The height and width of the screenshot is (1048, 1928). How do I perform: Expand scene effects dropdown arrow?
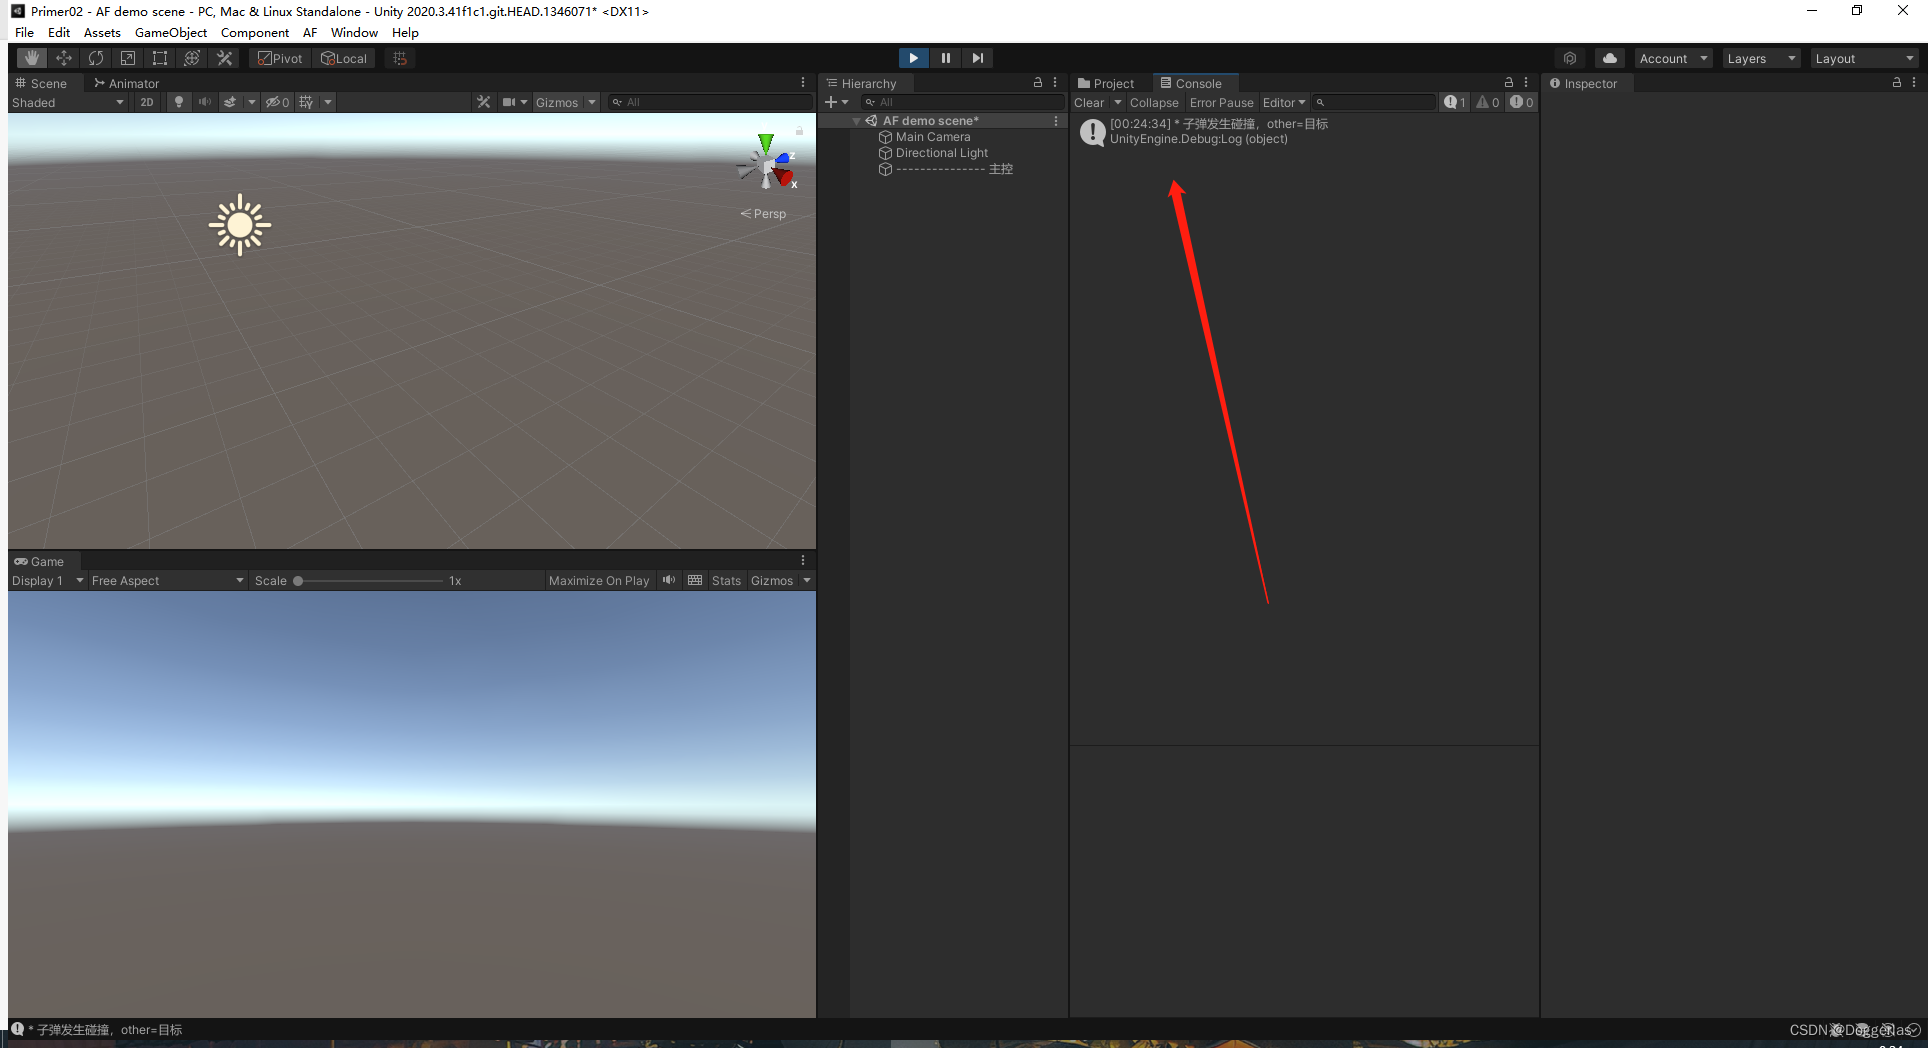point(252,102)
